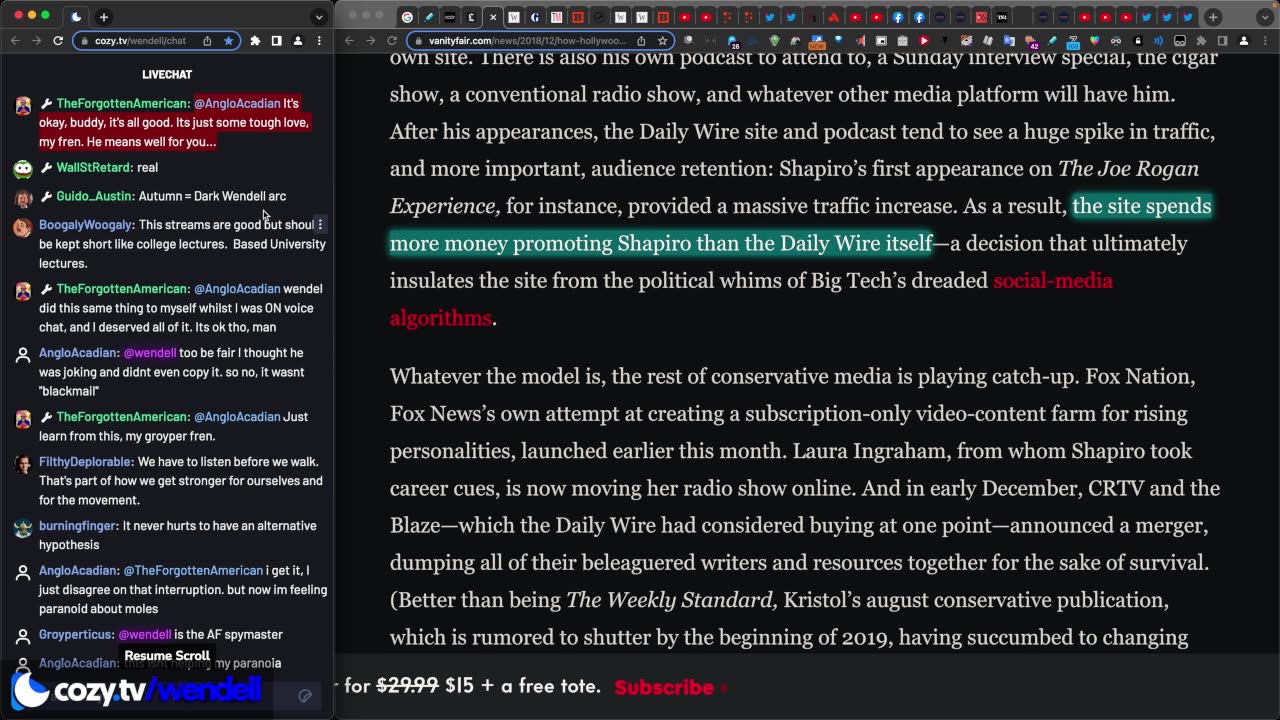Open message options beside BoogalyWoogaly's message

click(x=320, y=225)
